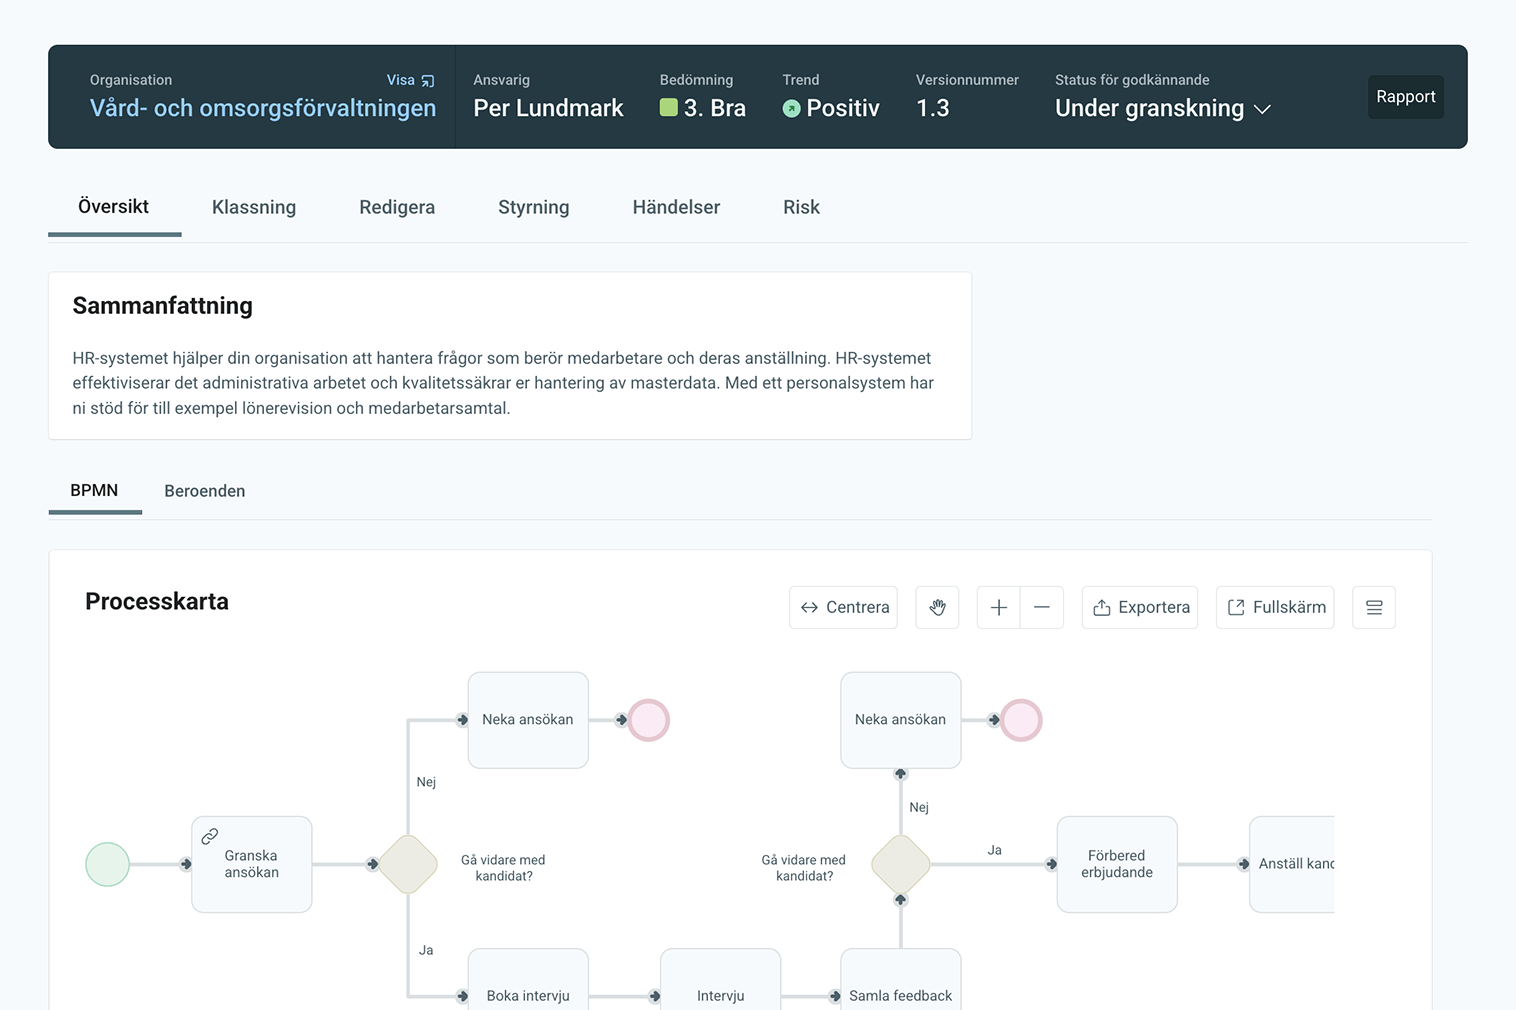
Task: Switch to the Klassning tab
Action: coord(254,207)
